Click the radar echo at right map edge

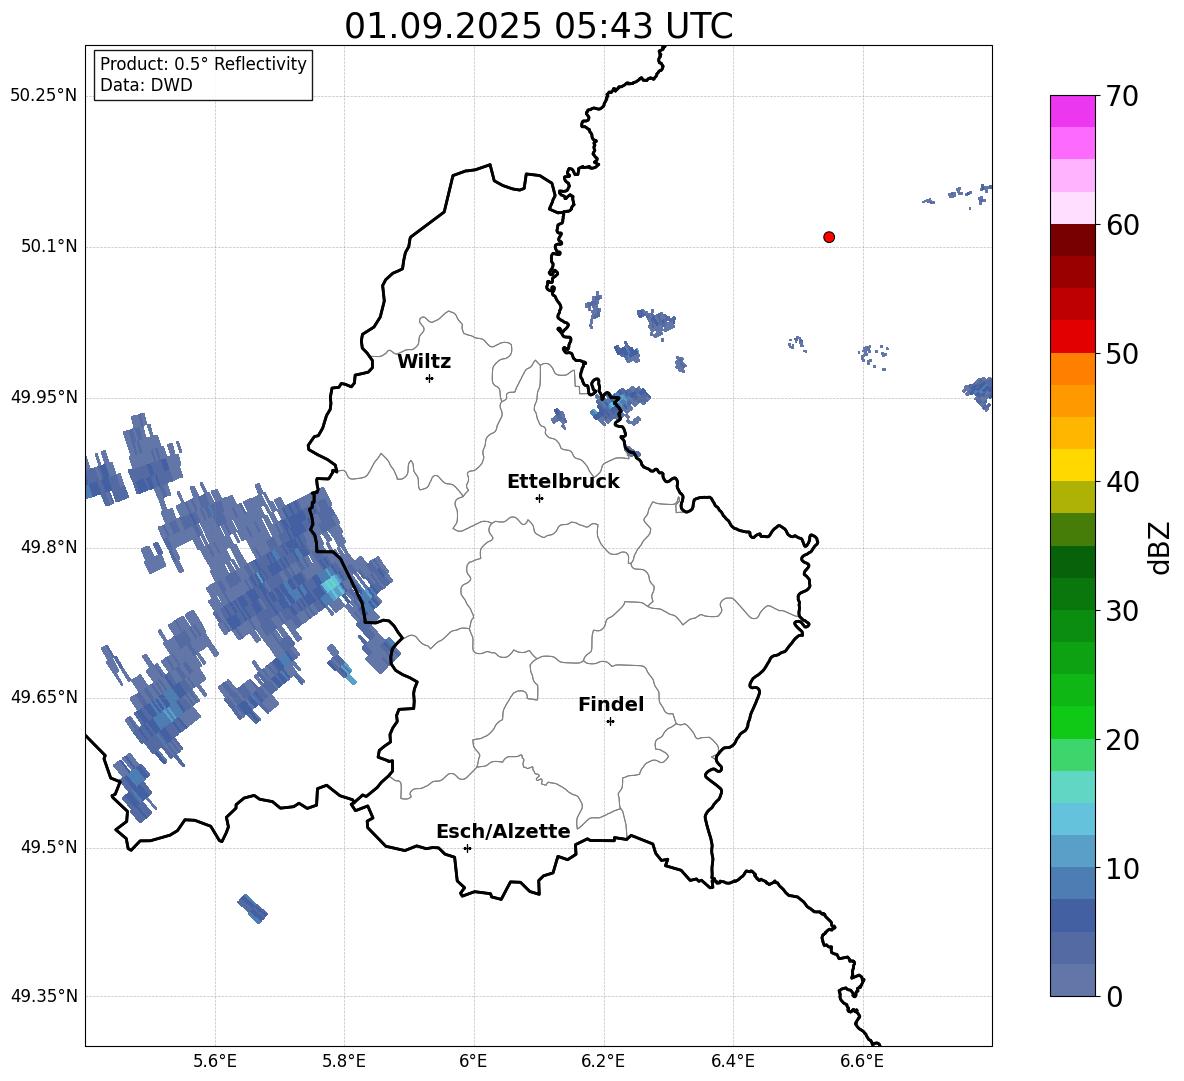click(x=979, y=393)
